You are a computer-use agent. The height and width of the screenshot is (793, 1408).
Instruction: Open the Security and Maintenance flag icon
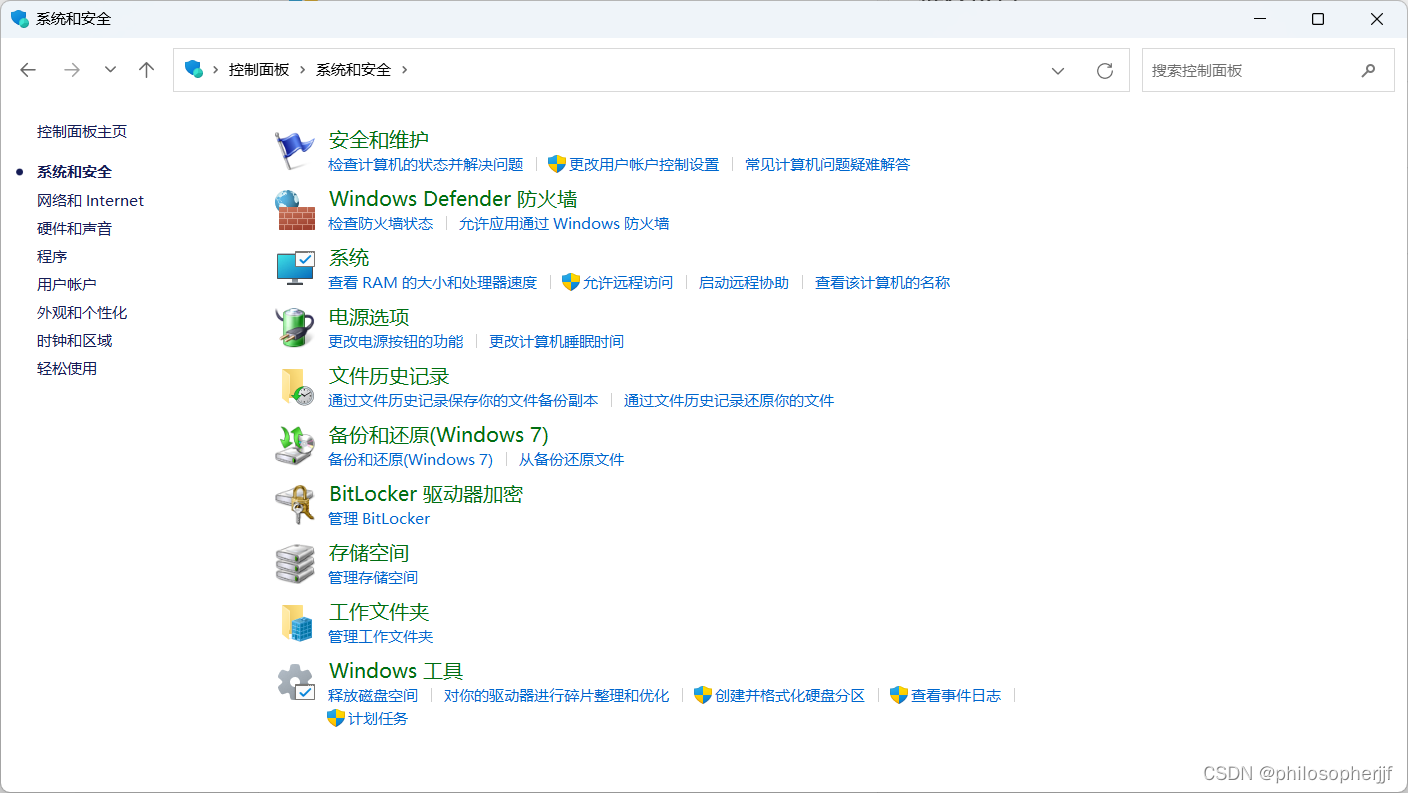pos(295,150)
